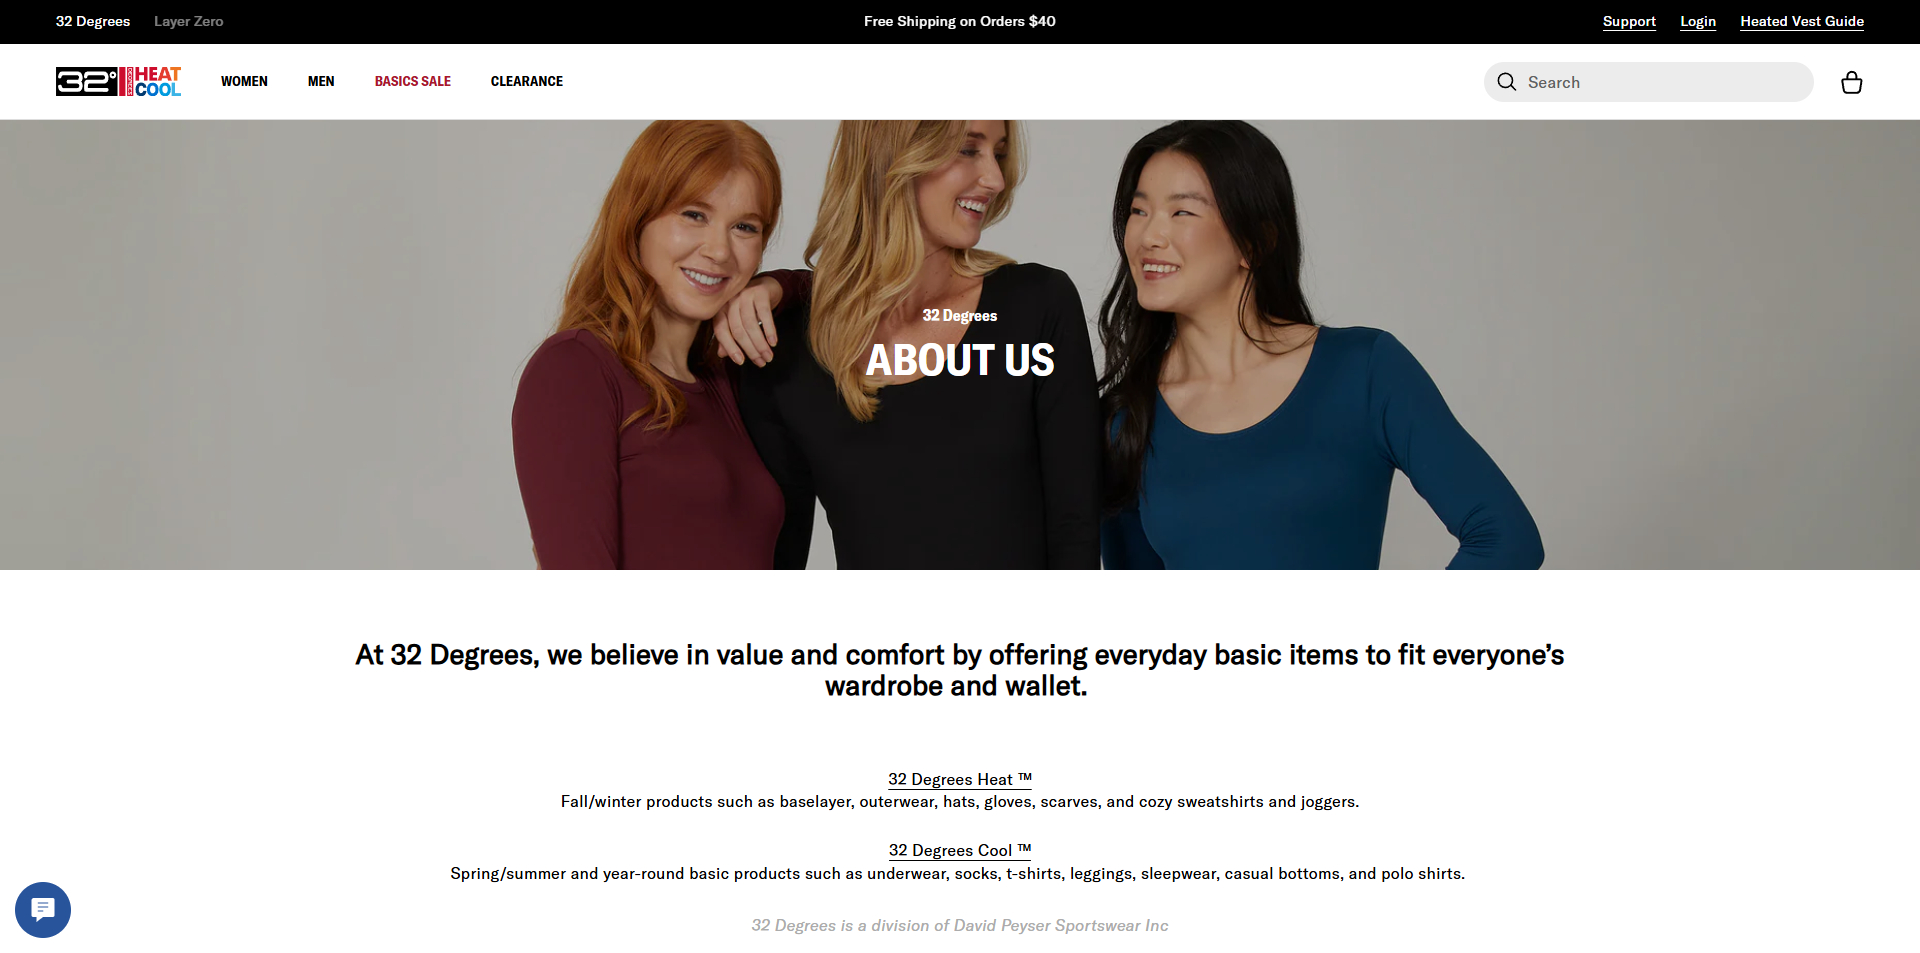Open the Heated Vest Guide link

pyautogui.click(x=1802, y=21)
